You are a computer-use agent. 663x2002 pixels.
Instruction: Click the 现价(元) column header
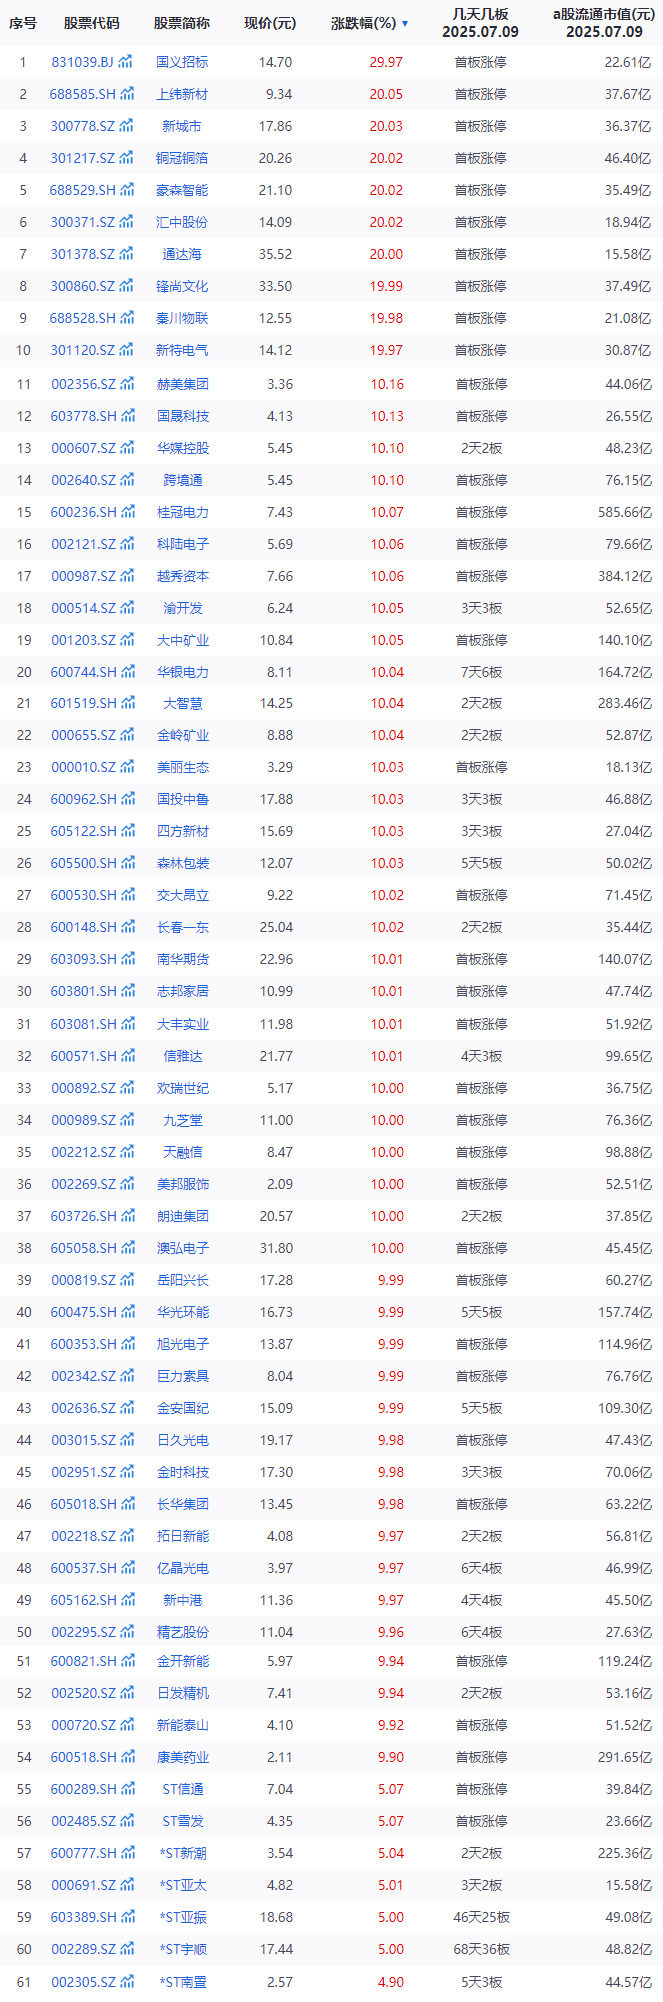pyautogui.click(x=270, y=23)
